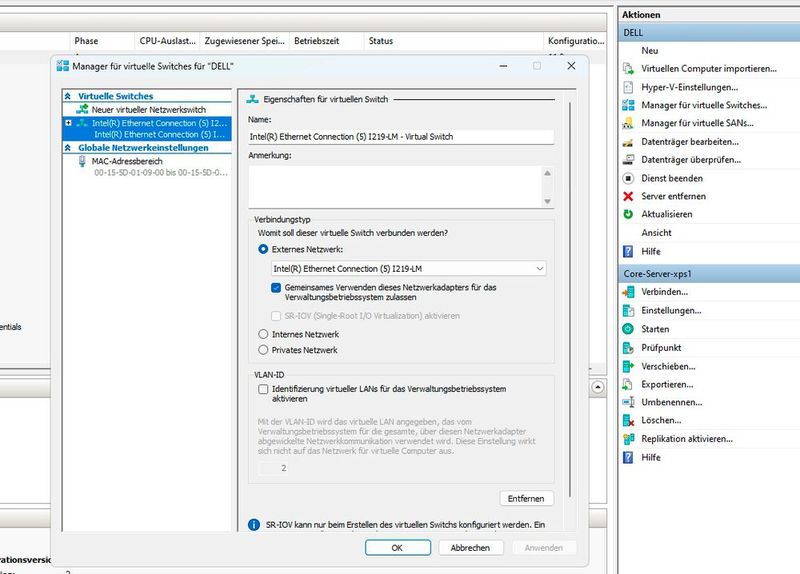Click the Dienst beenden stop icon
The image size is (800, 574).
tap(628, 178)
